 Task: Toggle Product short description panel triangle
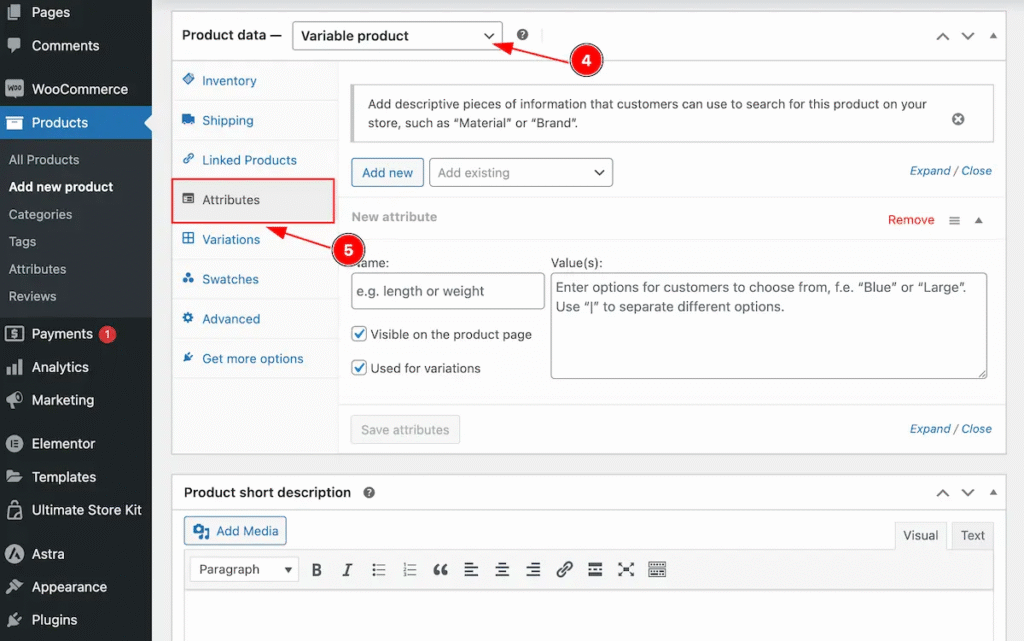[993, 492]
